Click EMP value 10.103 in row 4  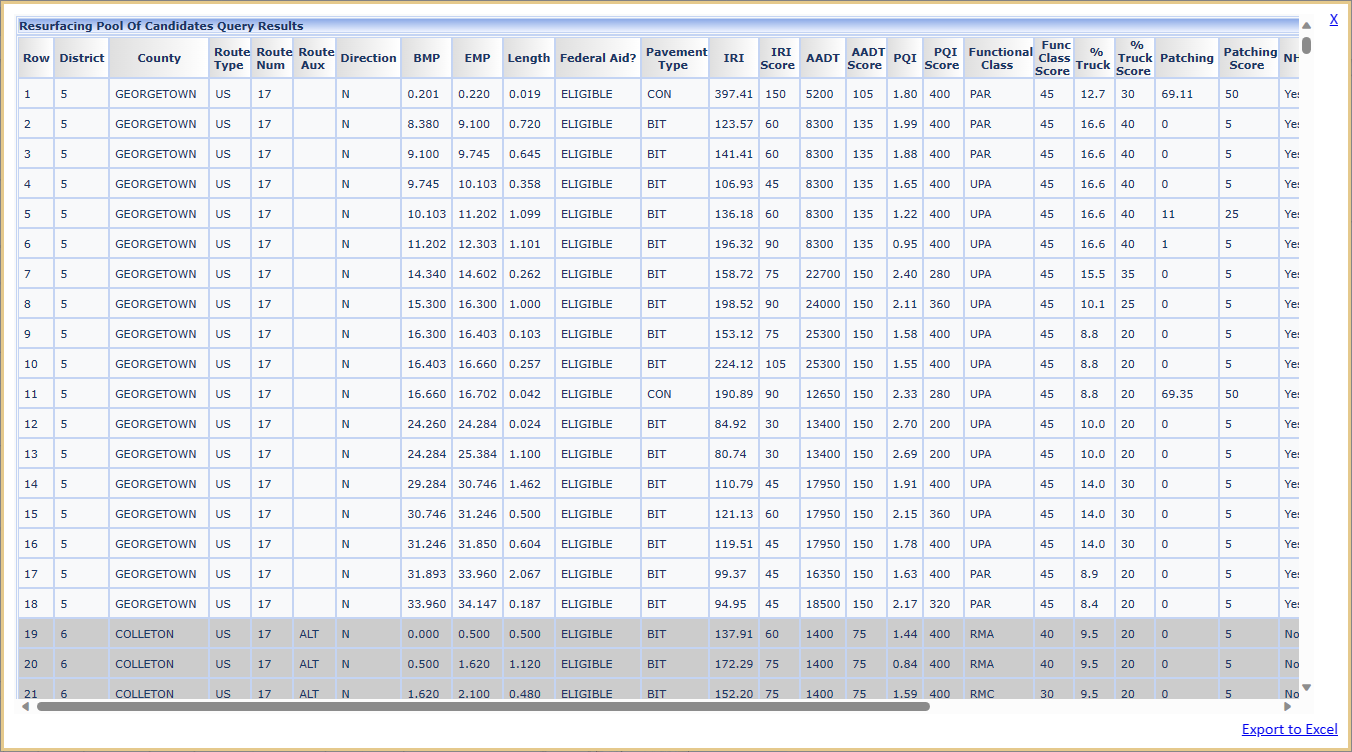click(x=477, y=184)
